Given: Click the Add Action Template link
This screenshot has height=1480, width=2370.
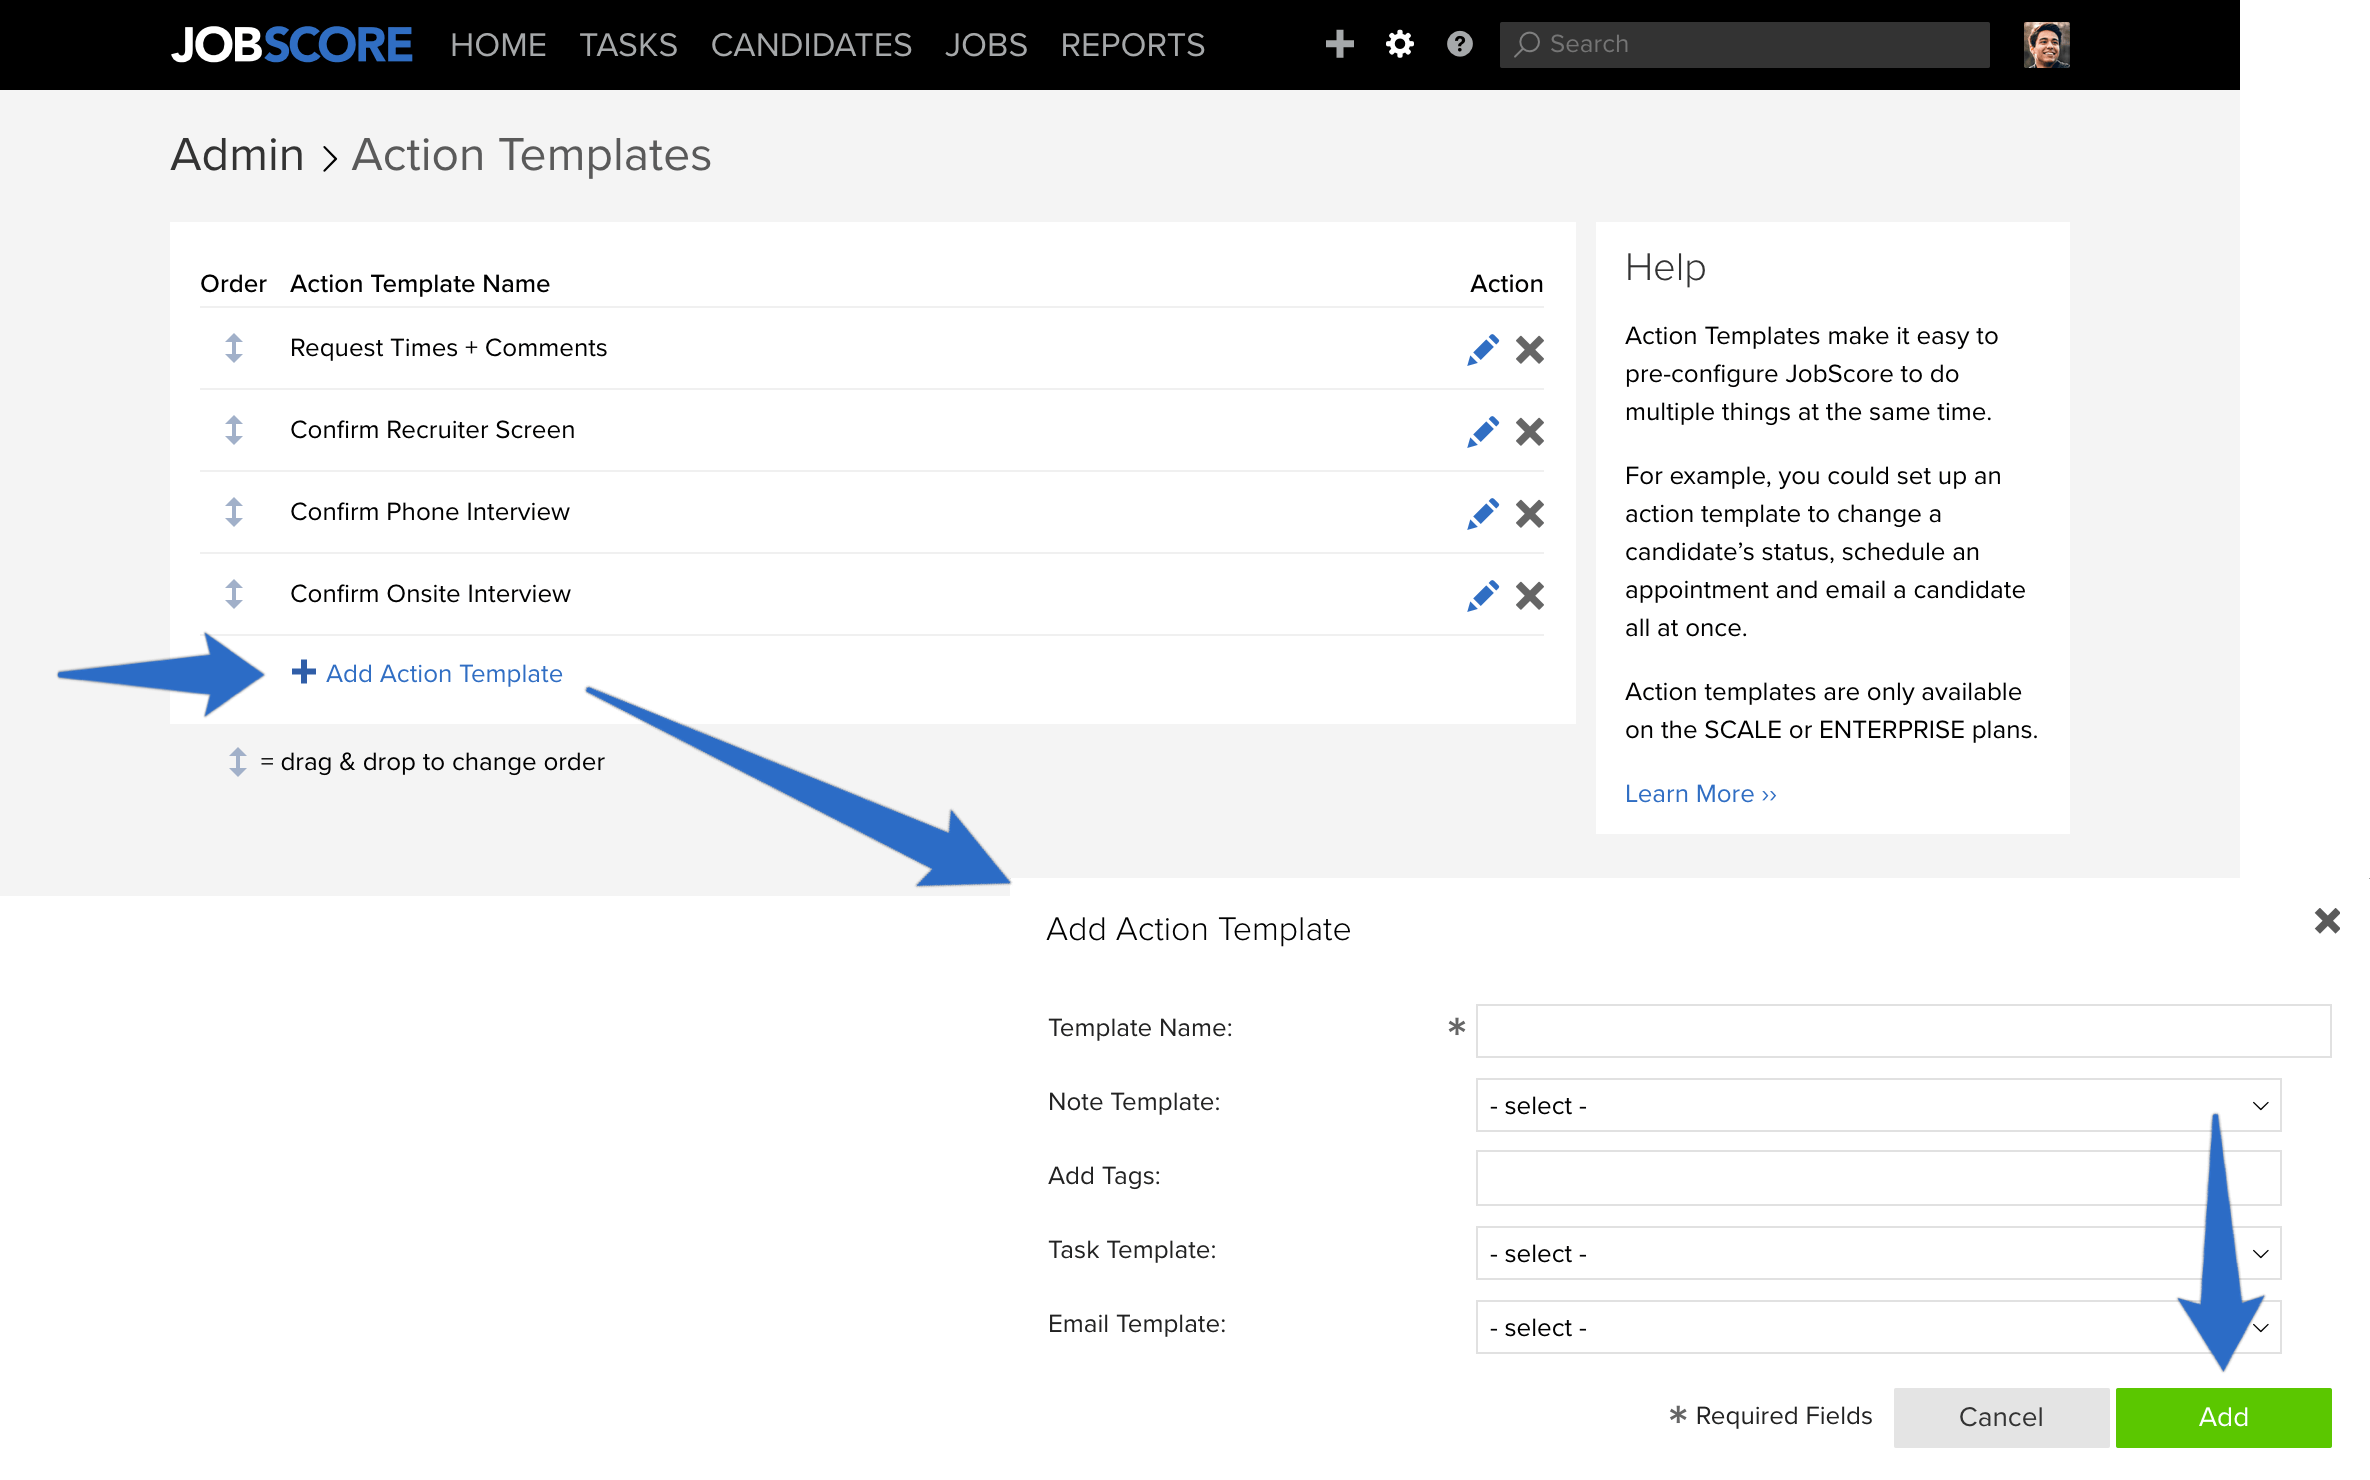Looking at the screenshot, I should pos(427,673).
